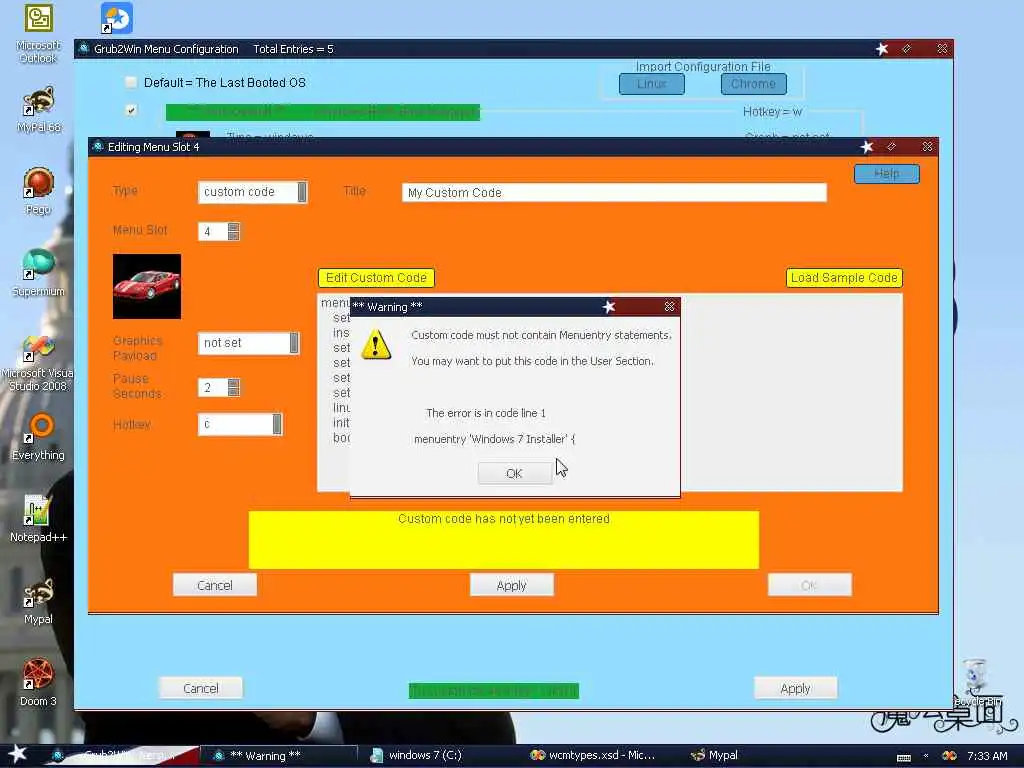This screenshot has height=768, width=1024.
Task: Open the Hotkey dropdown showing c
Action: point(240,424)
